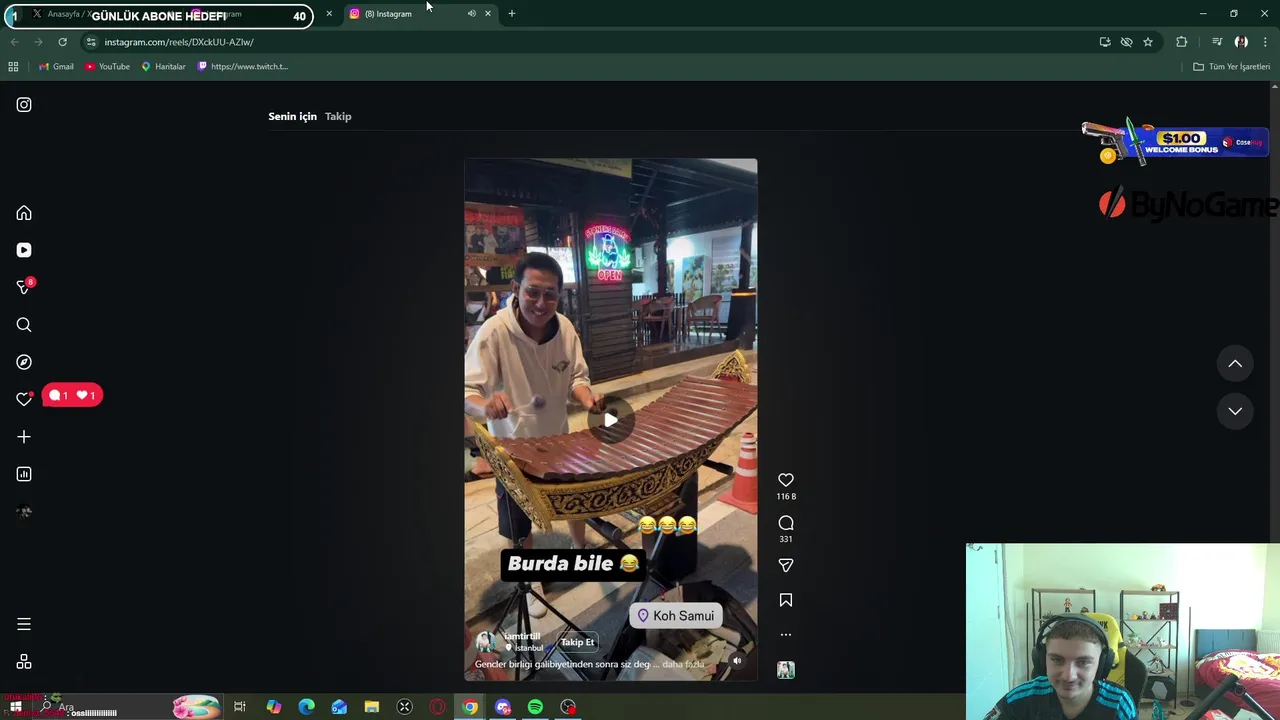Open Instagram home feed from sidebar
Screen dimensions: 1280x720
click(x=24, y=213)
